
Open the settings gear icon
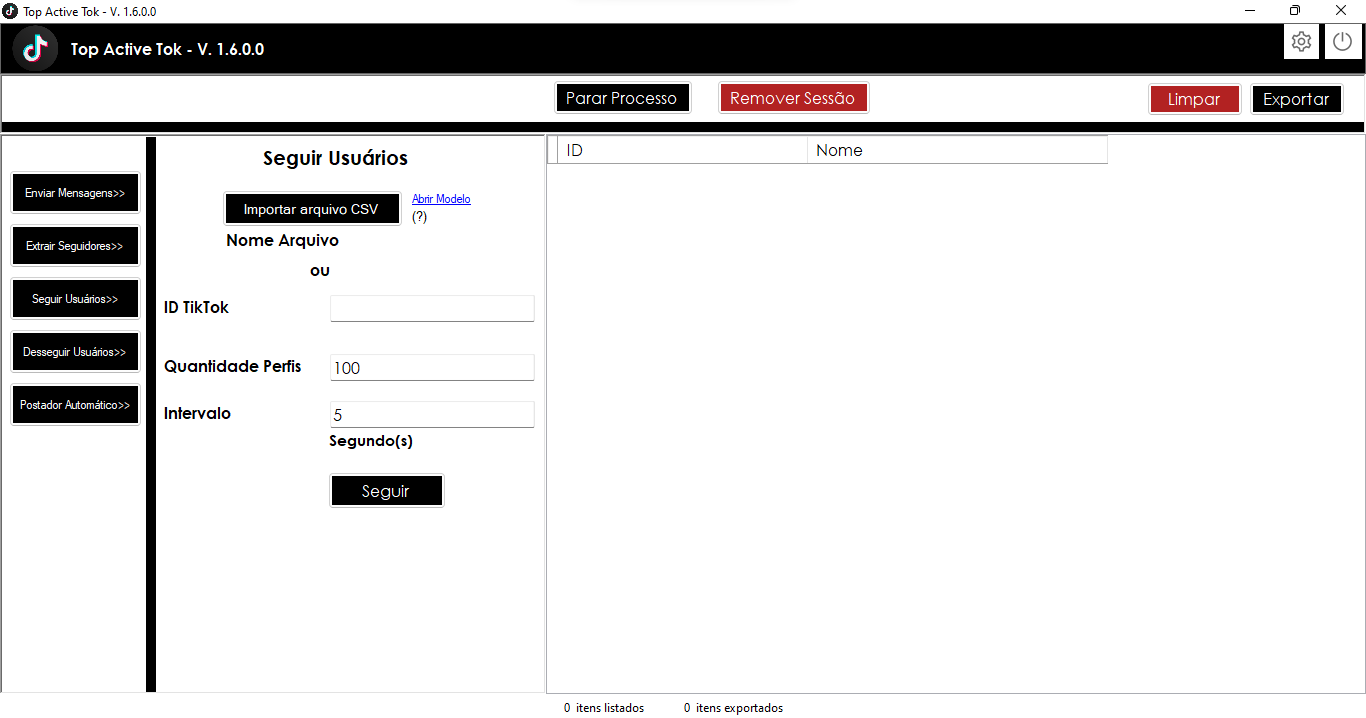click(1301, 41)
